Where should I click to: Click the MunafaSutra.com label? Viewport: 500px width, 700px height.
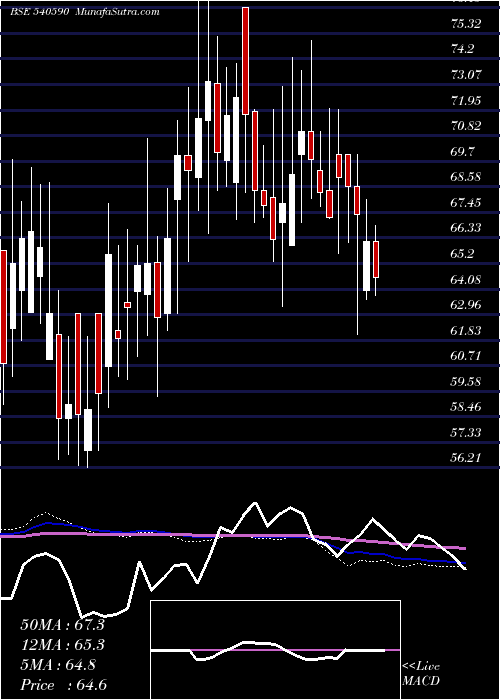tap(118, 12)
